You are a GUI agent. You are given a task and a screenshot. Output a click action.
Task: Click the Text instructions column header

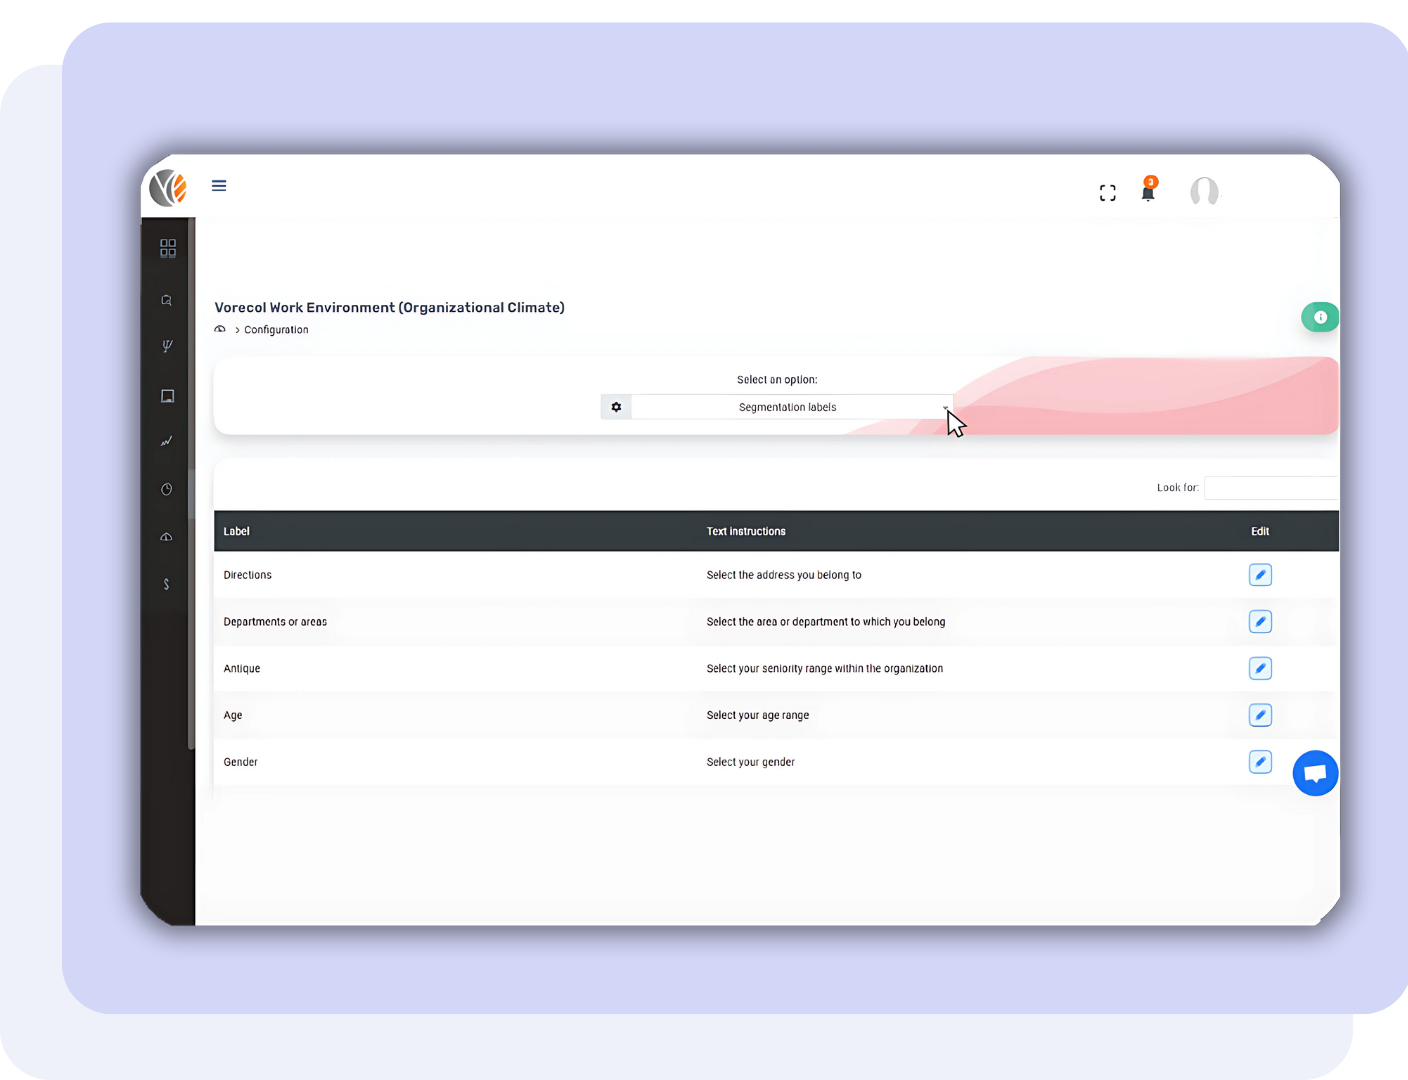point(746,532)
